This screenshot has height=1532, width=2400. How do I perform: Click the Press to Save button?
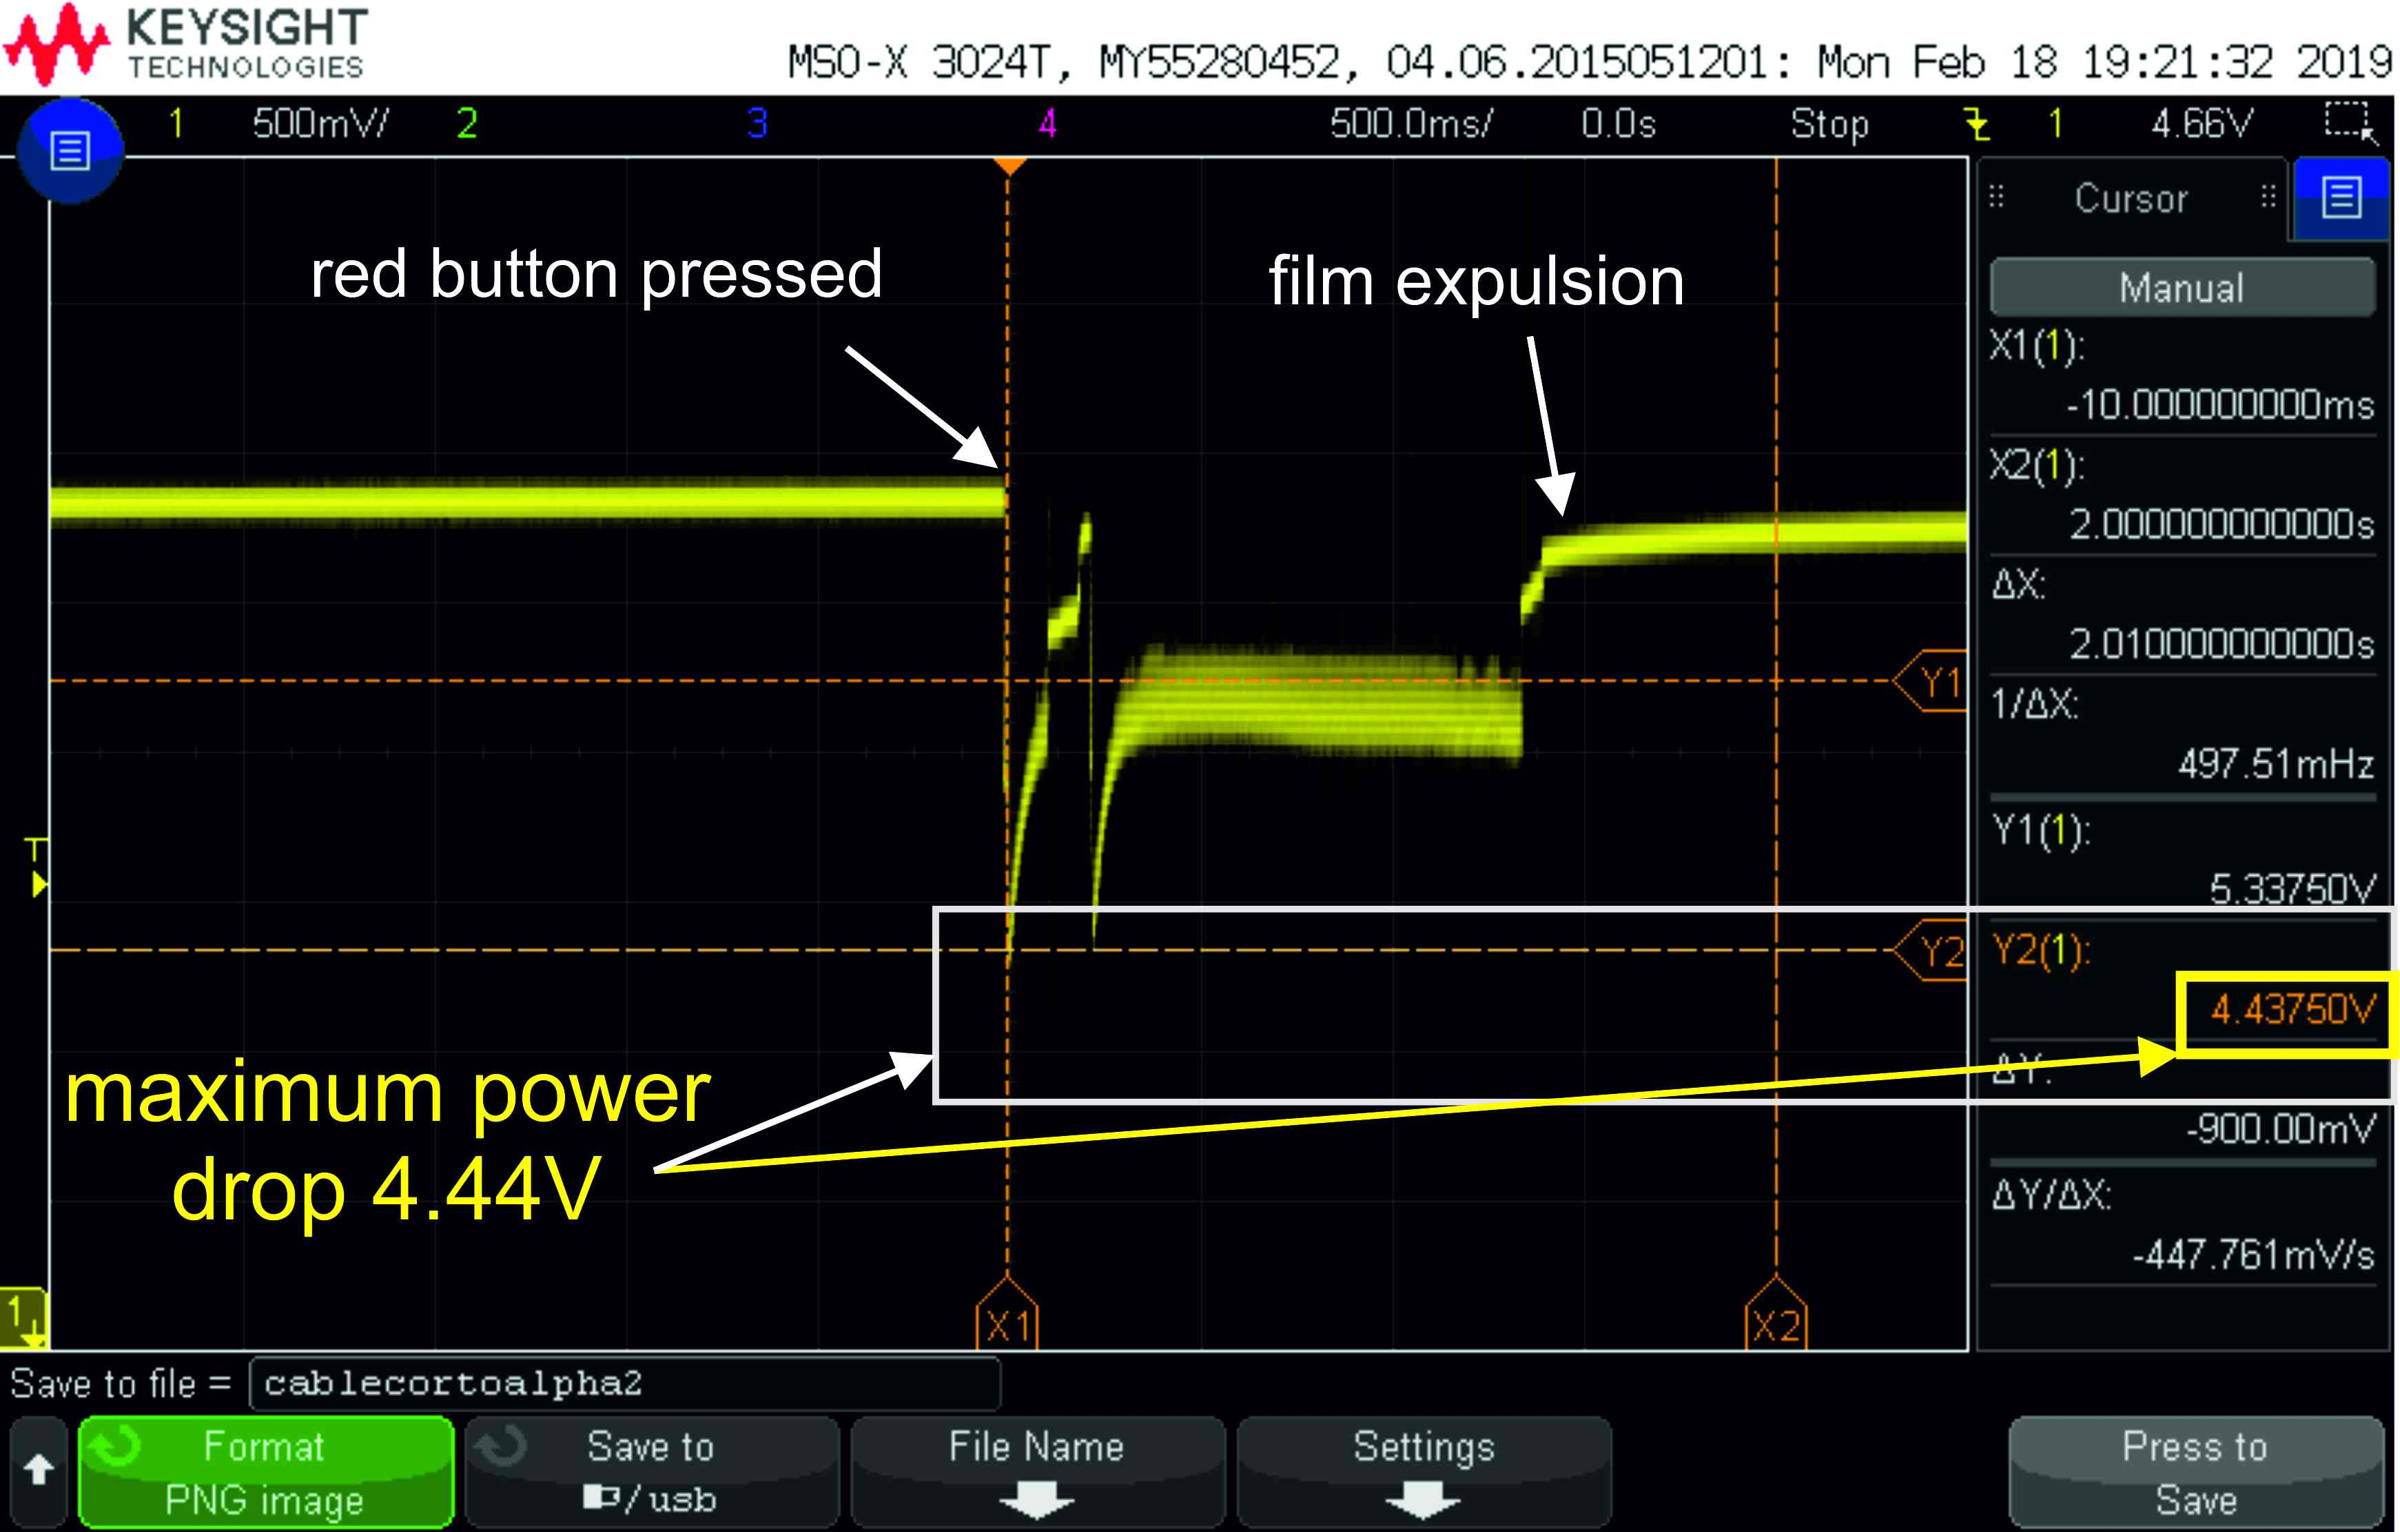[2196, 1470]
